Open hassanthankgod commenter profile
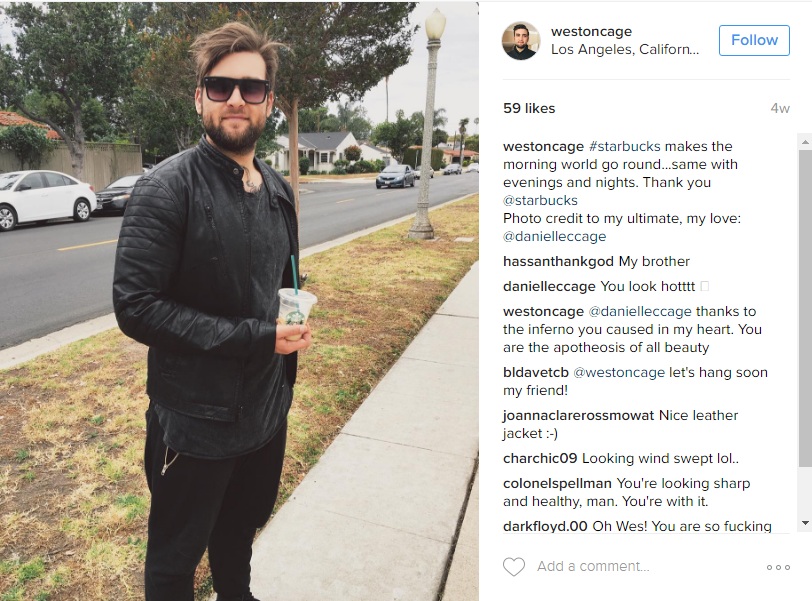 tap(558, 261)
